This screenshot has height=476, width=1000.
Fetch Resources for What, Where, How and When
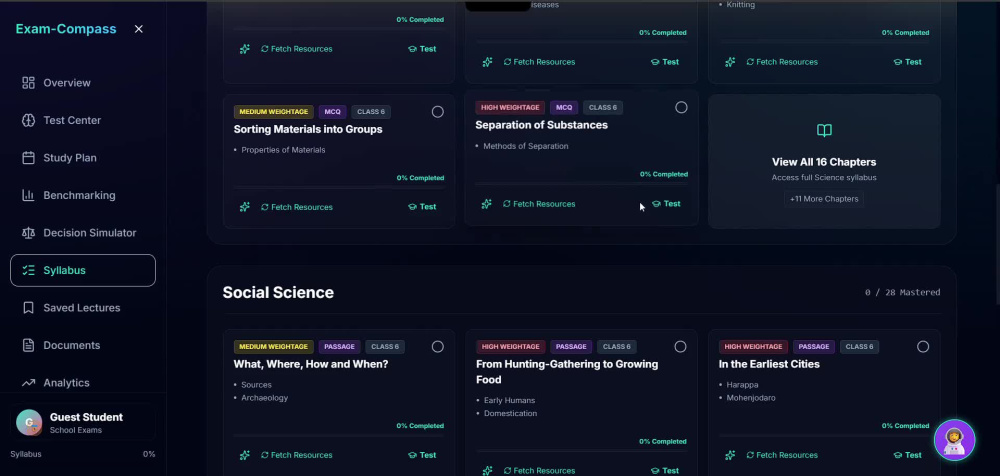(297, 455)
